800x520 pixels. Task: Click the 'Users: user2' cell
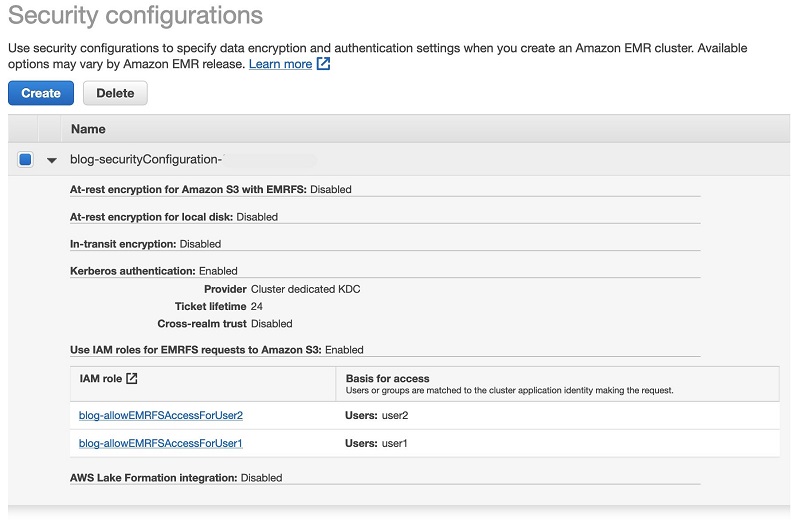[377, 415]
